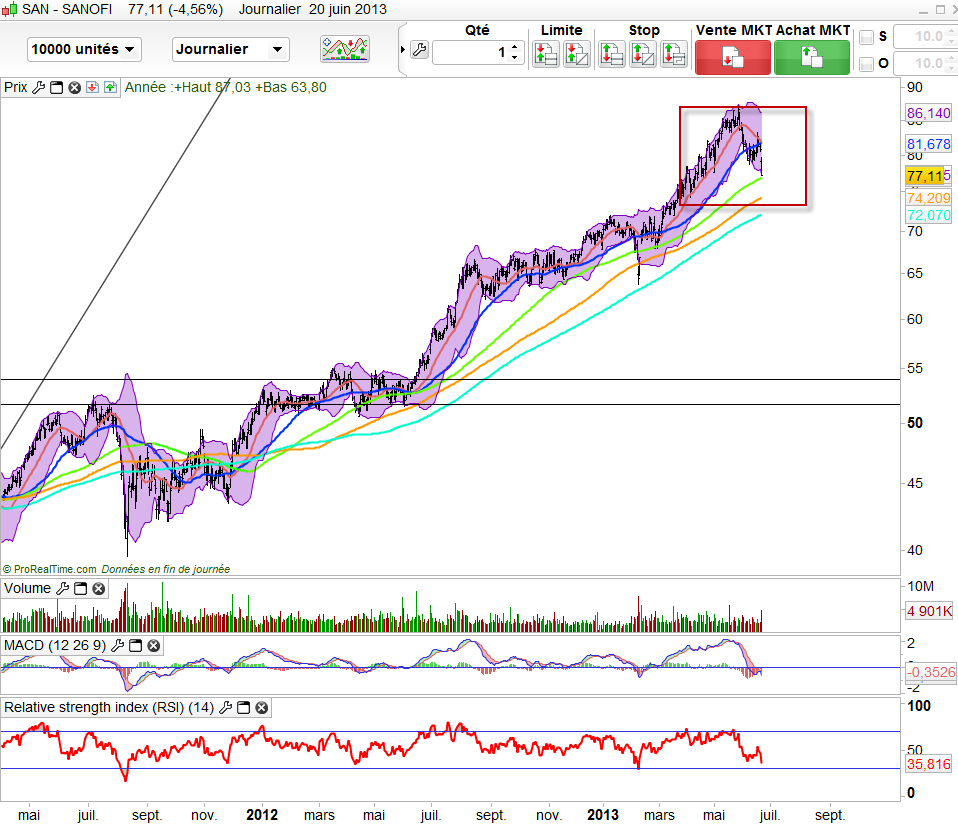Screen dimensions: 958x824
Task: Open trading settings wrench in order toolbar
Action: (x=419, y=50)
